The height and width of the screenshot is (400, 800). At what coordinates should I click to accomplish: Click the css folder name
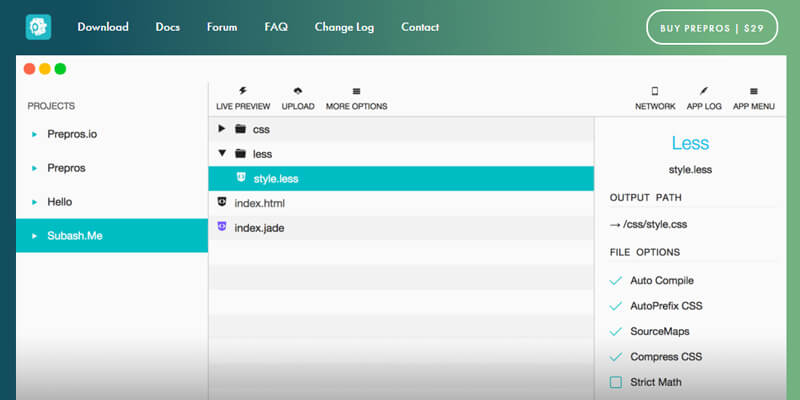click(x=261, y=130)
